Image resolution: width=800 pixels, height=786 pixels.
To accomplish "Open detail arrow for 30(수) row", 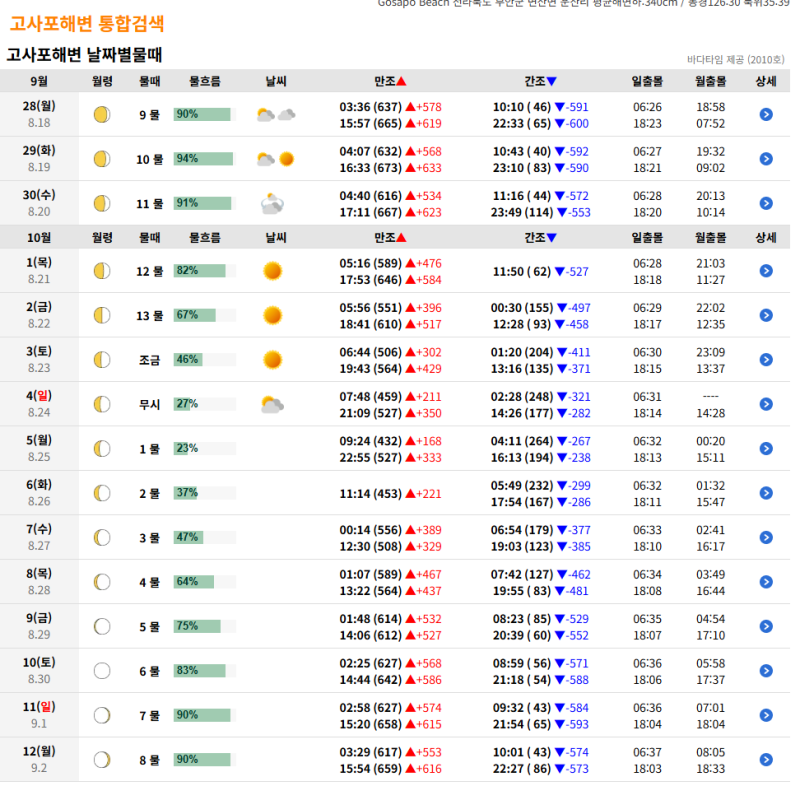I will pos(766,203).
